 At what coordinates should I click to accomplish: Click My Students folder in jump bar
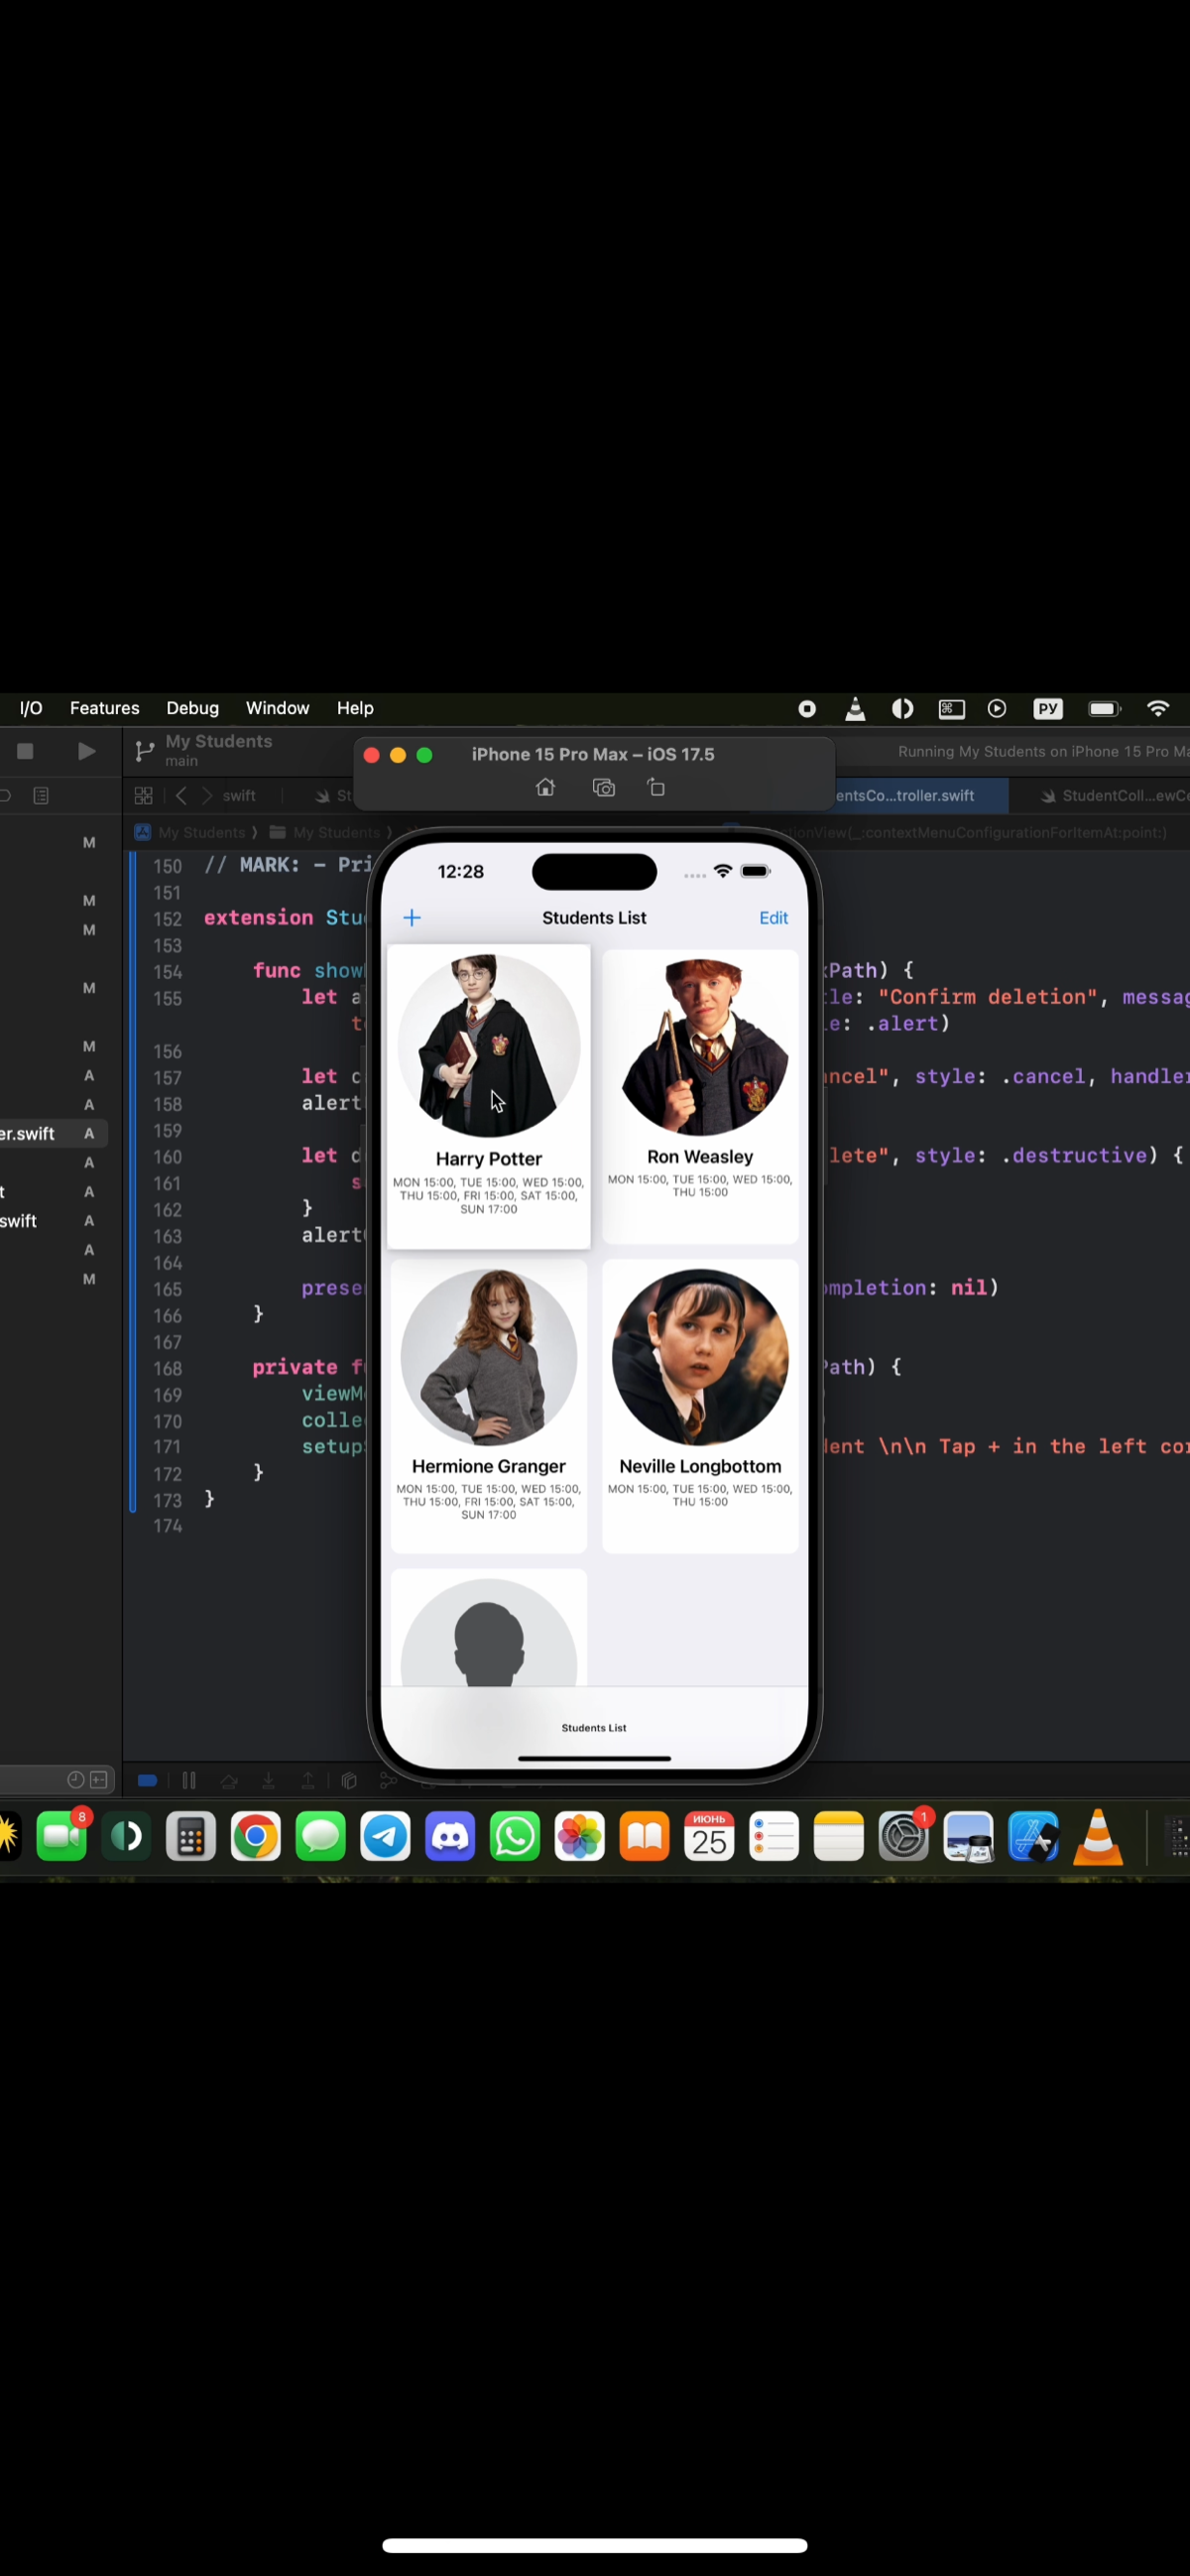[x=325, y=832]
